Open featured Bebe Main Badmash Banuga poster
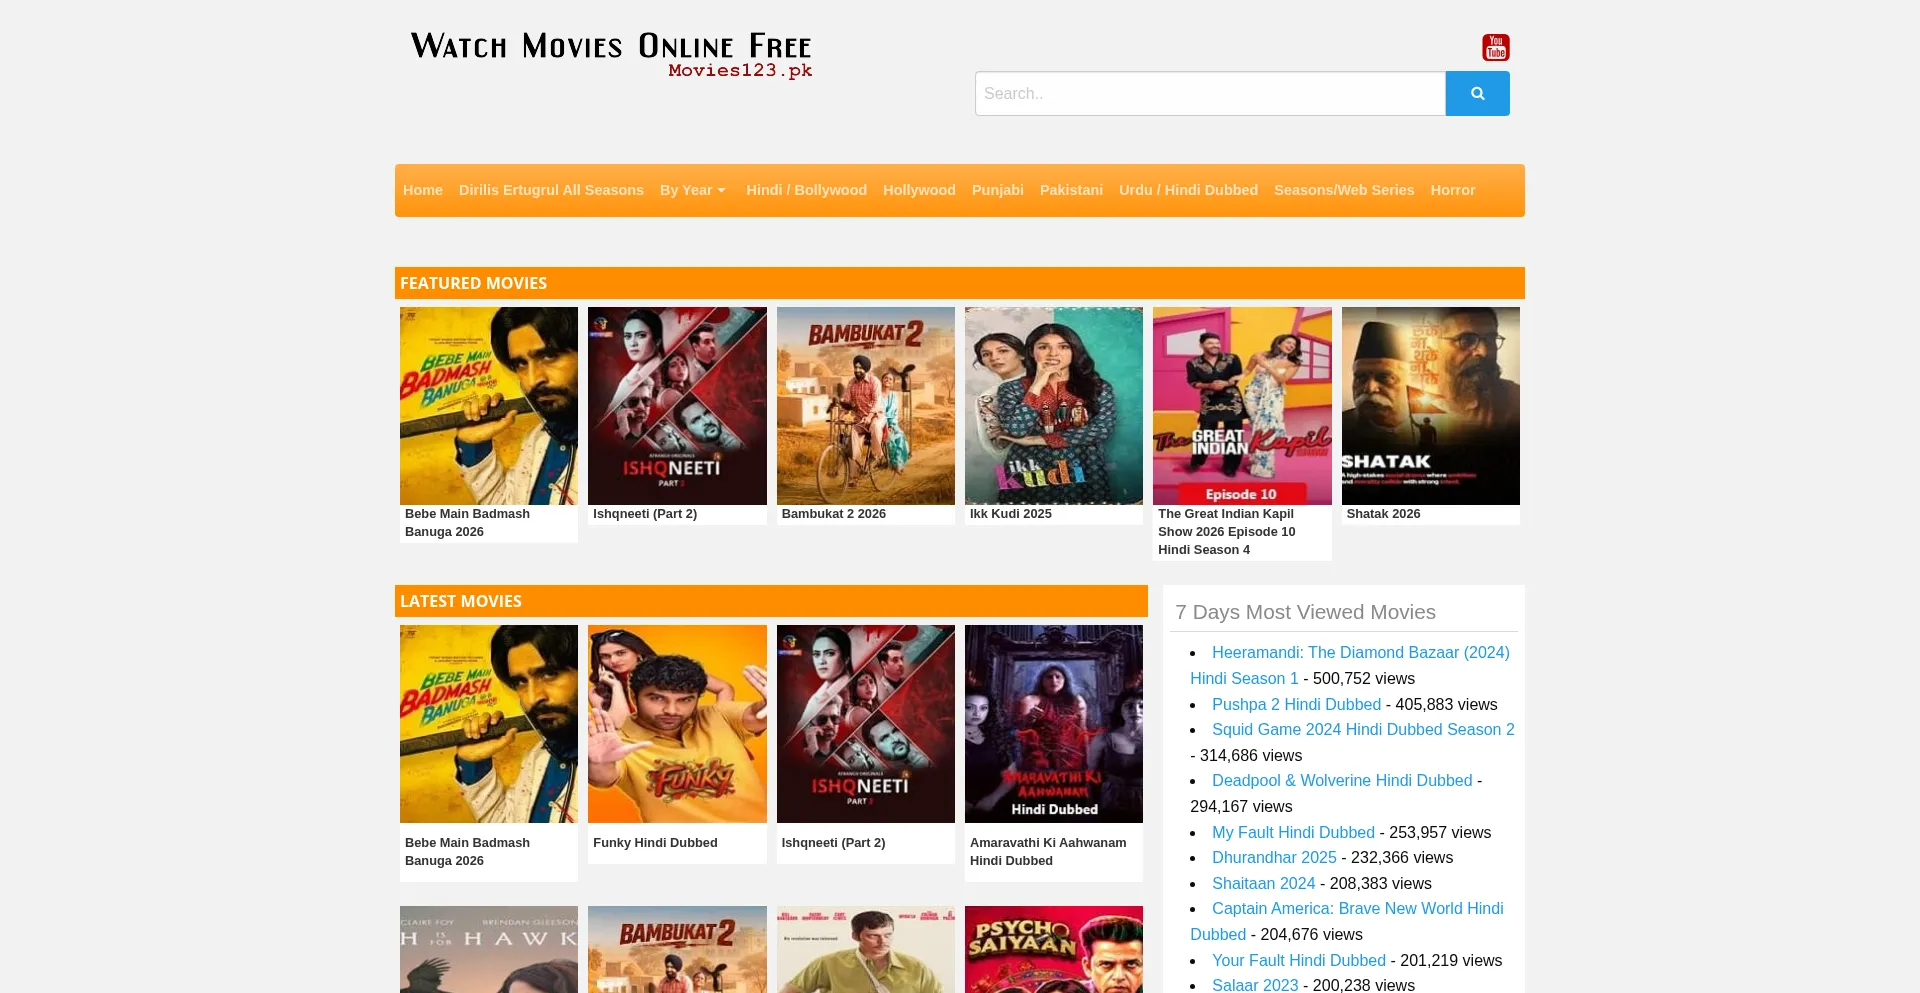 (489, 406)
